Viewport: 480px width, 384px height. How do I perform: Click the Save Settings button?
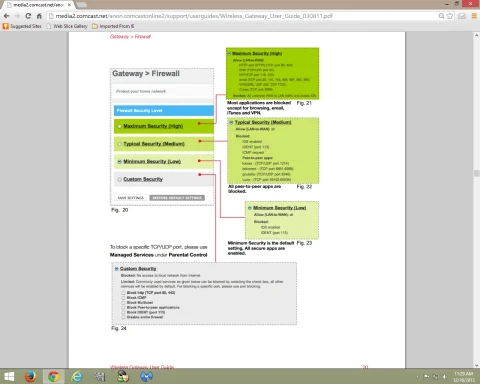pos(131,198)
